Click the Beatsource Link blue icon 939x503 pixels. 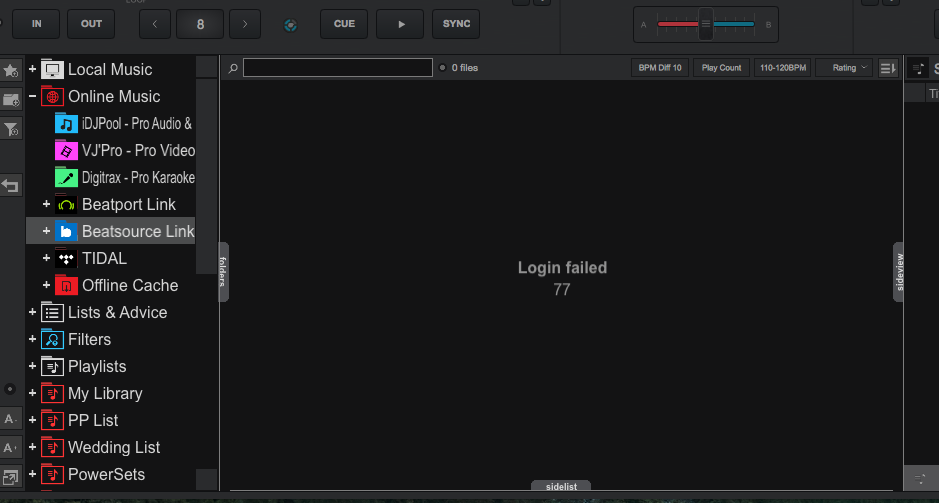(x=66, y=231)
